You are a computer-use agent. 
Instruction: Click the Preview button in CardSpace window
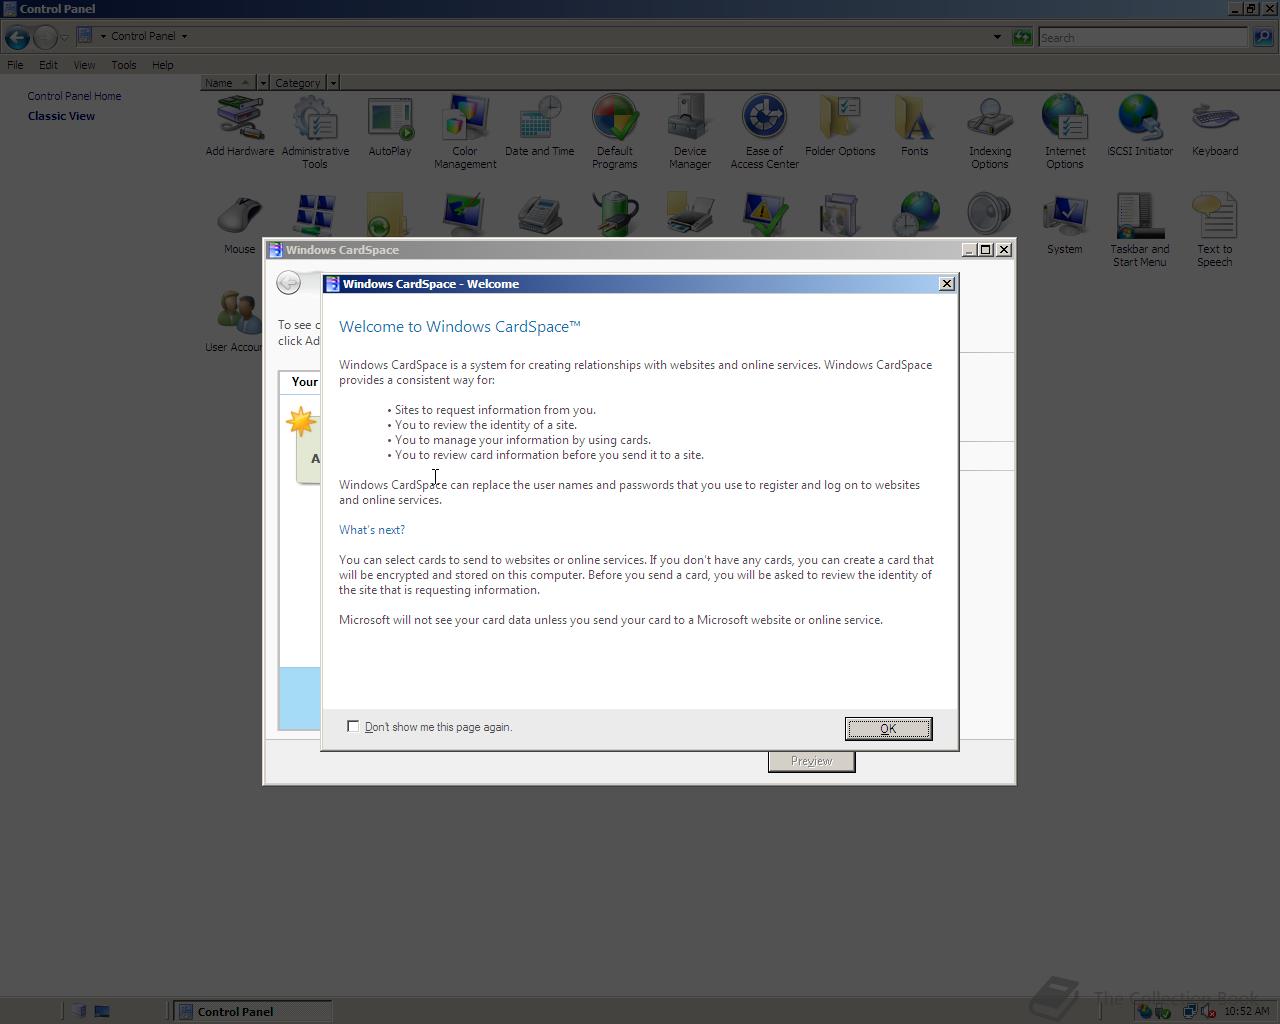tap(811, 761)
